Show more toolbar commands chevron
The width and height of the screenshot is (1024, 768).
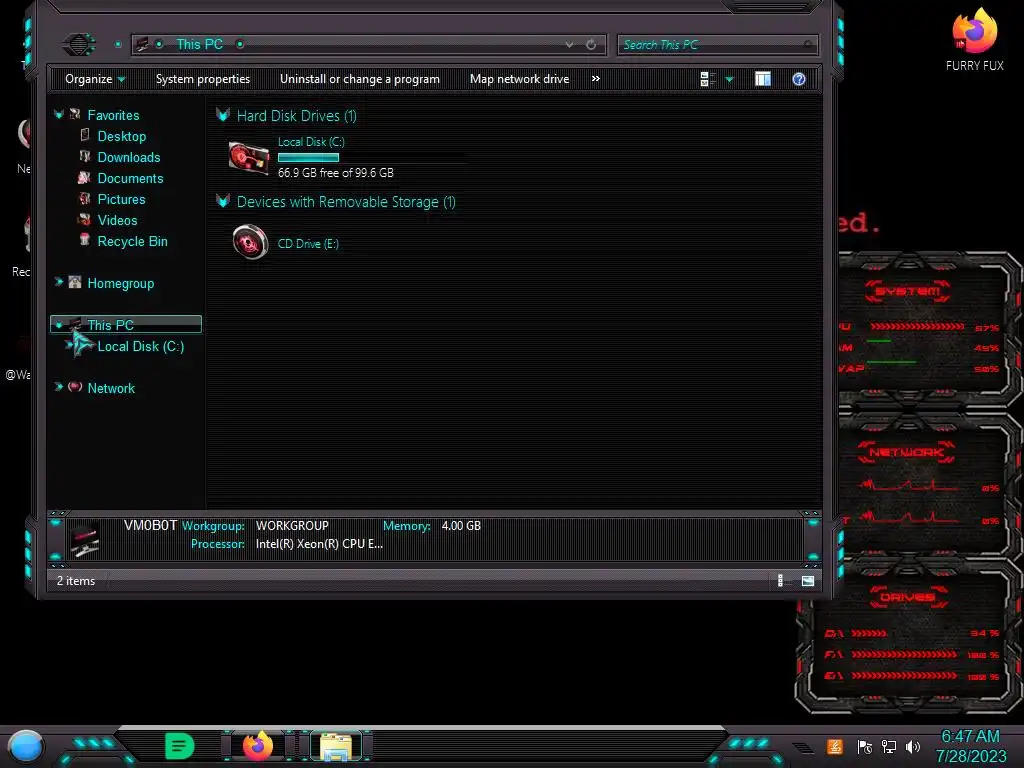pyautogui.click(x=596, y=78)
